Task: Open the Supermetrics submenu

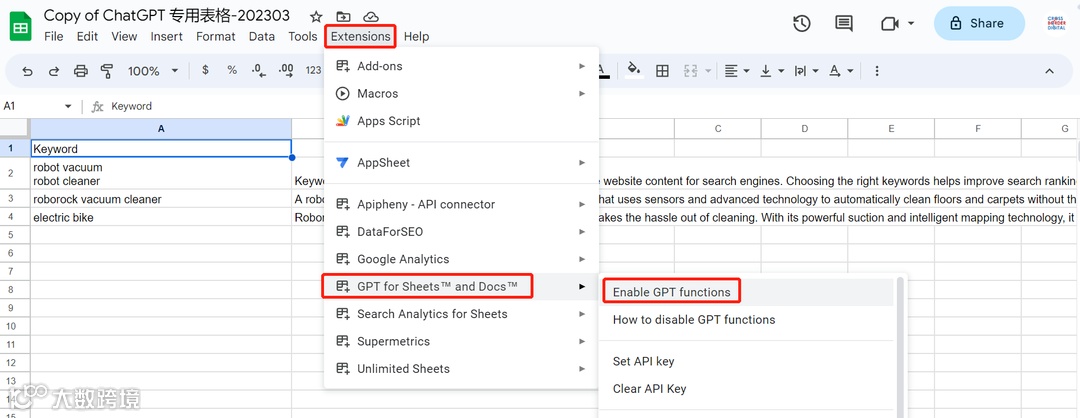Action: pyautogui.click(x=461, y=342)
